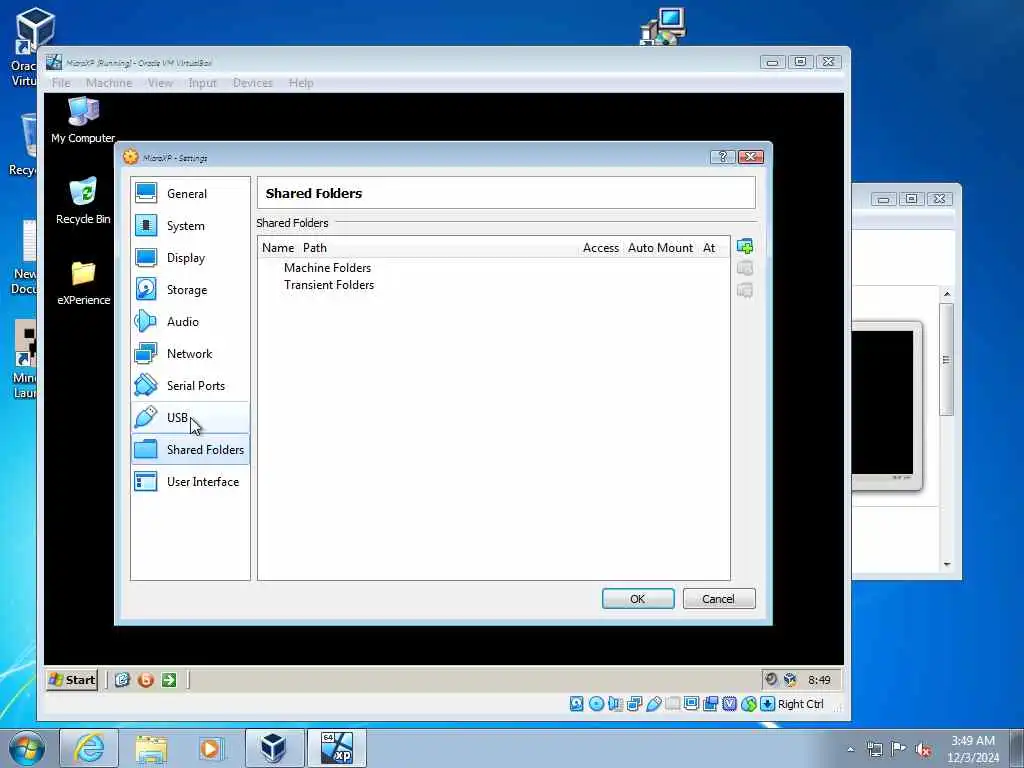
Task: Show hidden tray icons arrow
Action: (x=850, y=749)
